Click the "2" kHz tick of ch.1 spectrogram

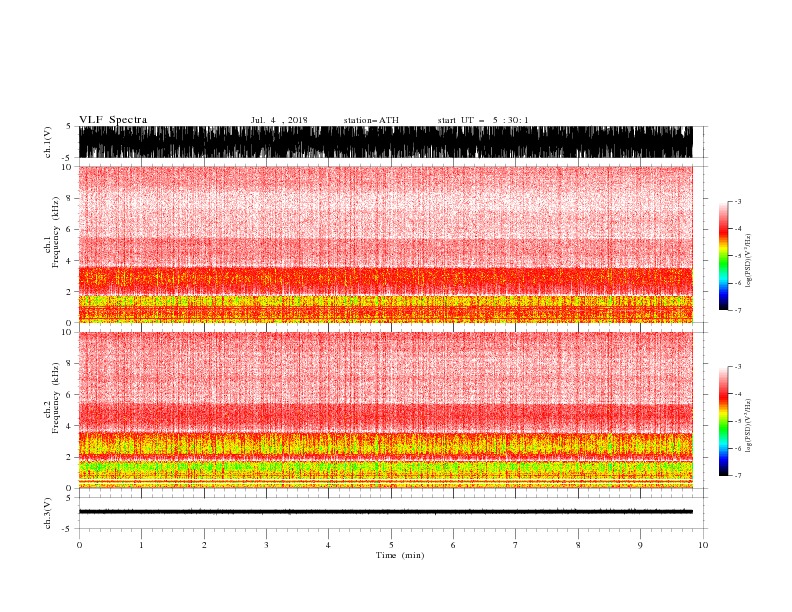point(69,292)
